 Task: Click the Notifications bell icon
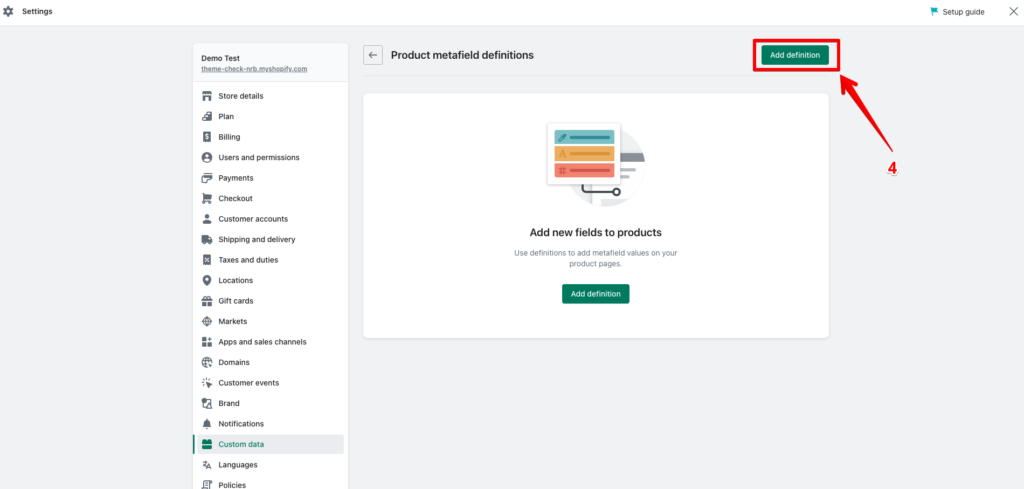click(207, 424)
